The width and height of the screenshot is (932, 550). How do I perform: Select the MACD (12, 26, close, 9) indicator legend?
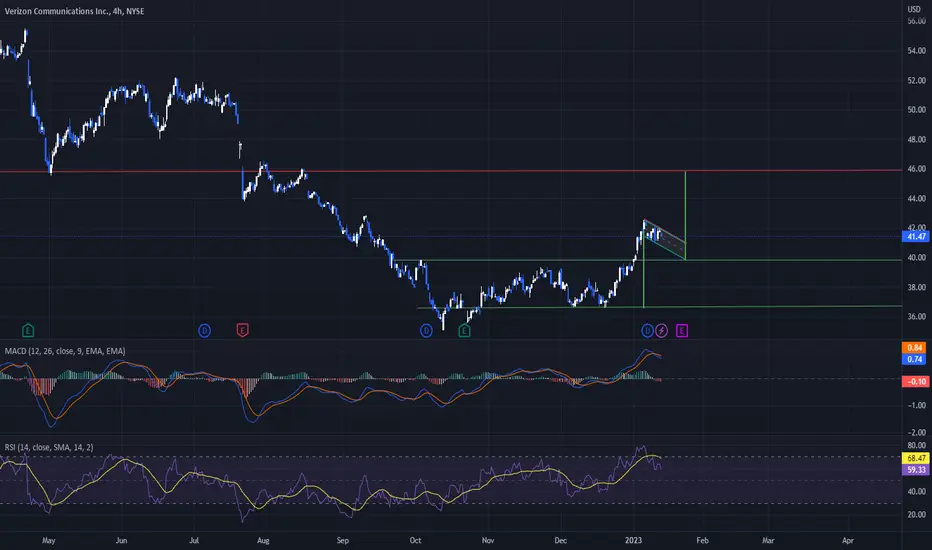[x=65, y=351]
